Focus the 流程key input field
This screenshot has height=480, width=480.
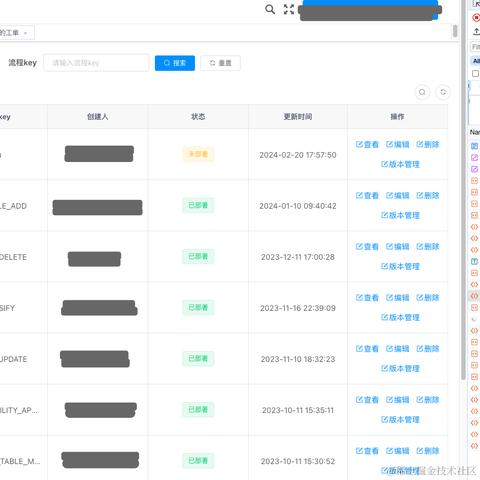(x=96, y=63)
